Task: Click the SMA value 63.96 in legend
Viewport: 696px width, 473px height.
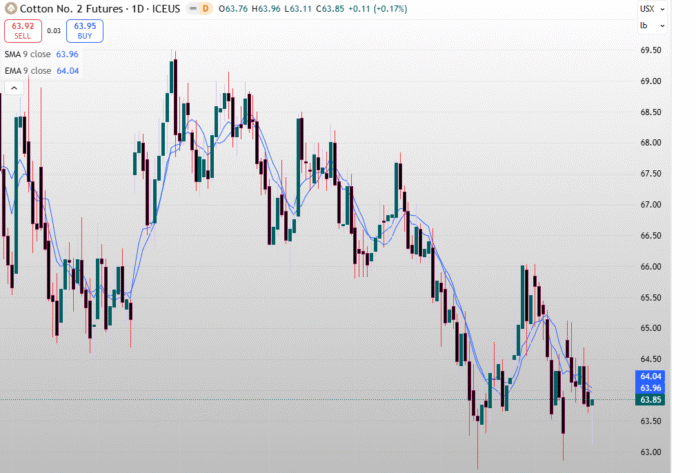Action: (x=68, y=54)
